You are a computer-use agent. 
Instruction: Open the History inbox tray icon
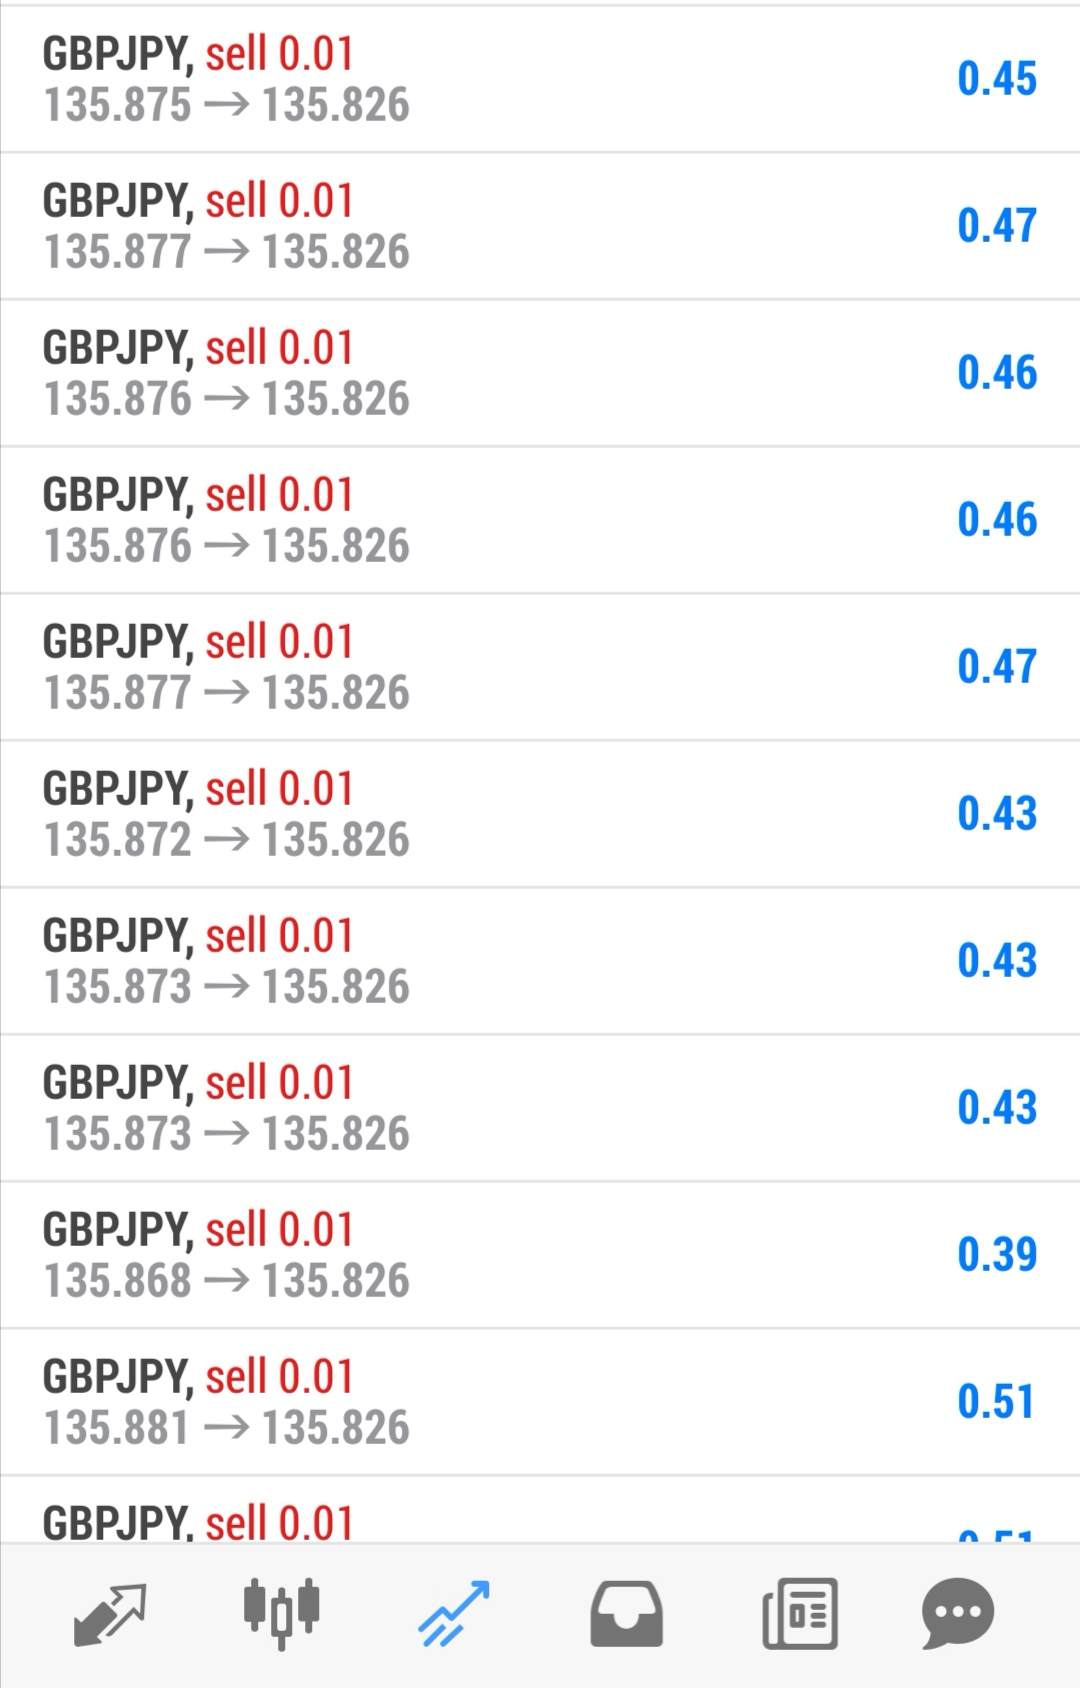coord(626,1613)
